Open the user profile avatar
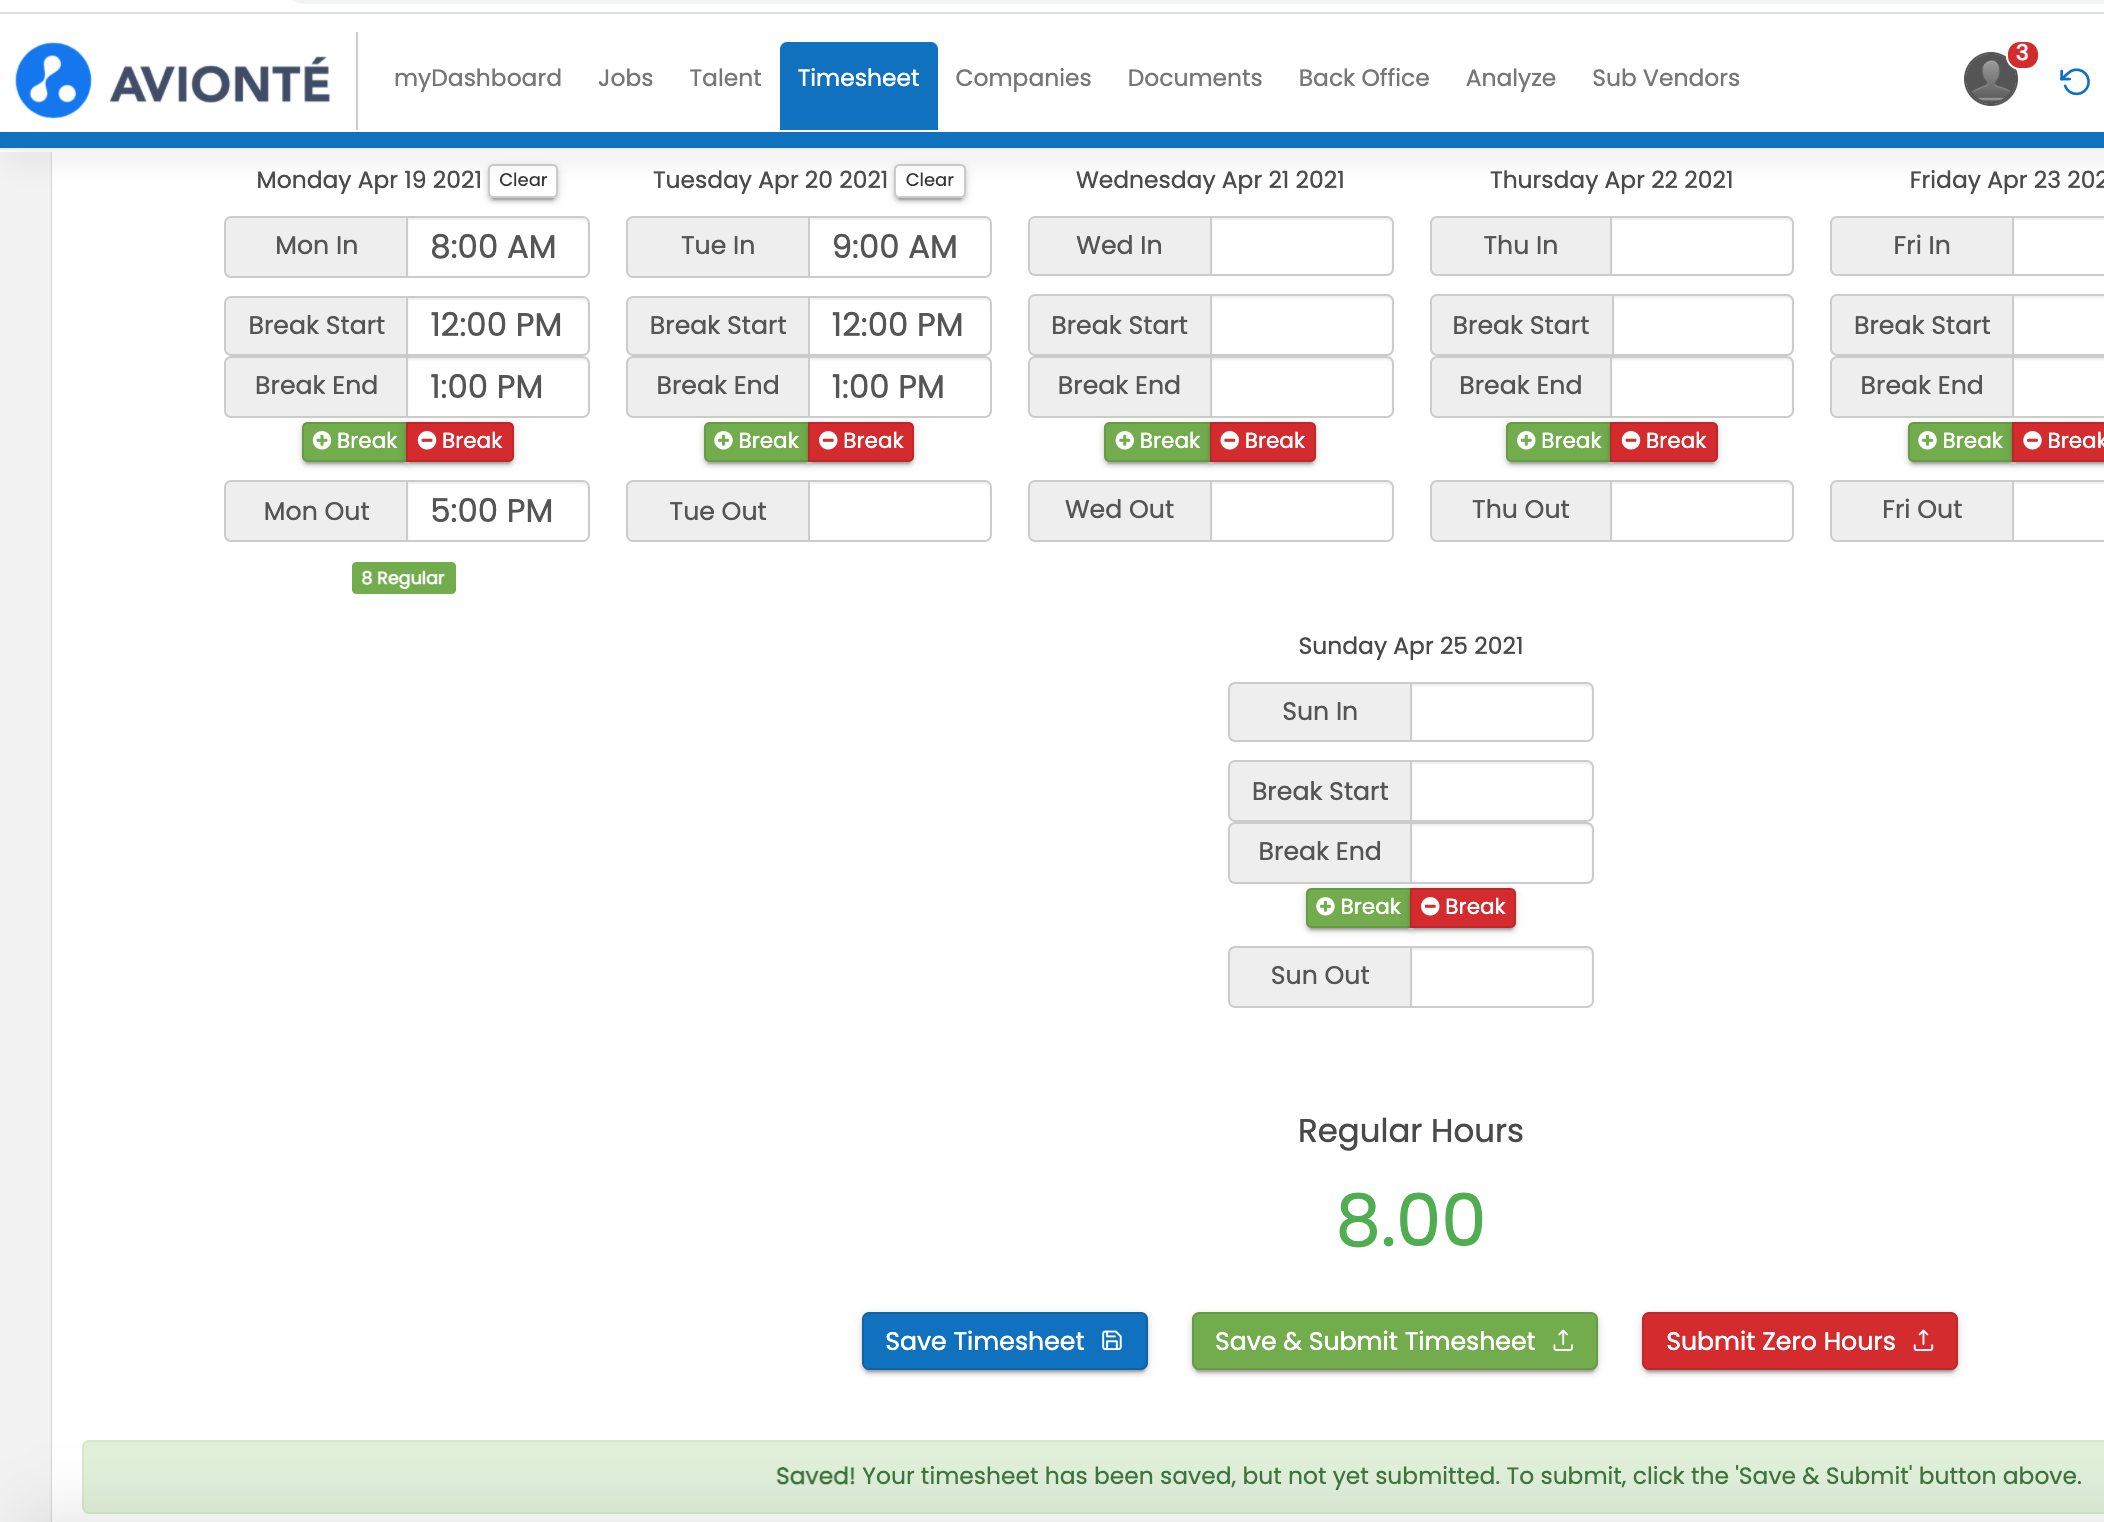This screenshot has width=2104, height=1522. pos(1990,80)
